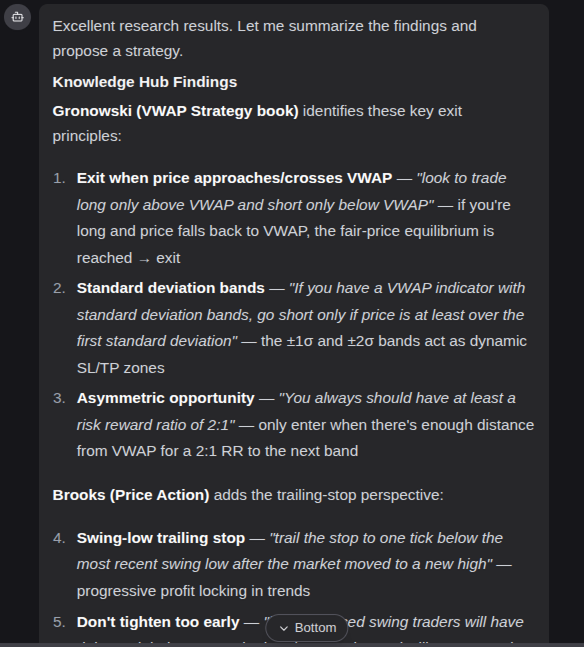
Task: Click list number 4 marker
Action: point(59,538)
